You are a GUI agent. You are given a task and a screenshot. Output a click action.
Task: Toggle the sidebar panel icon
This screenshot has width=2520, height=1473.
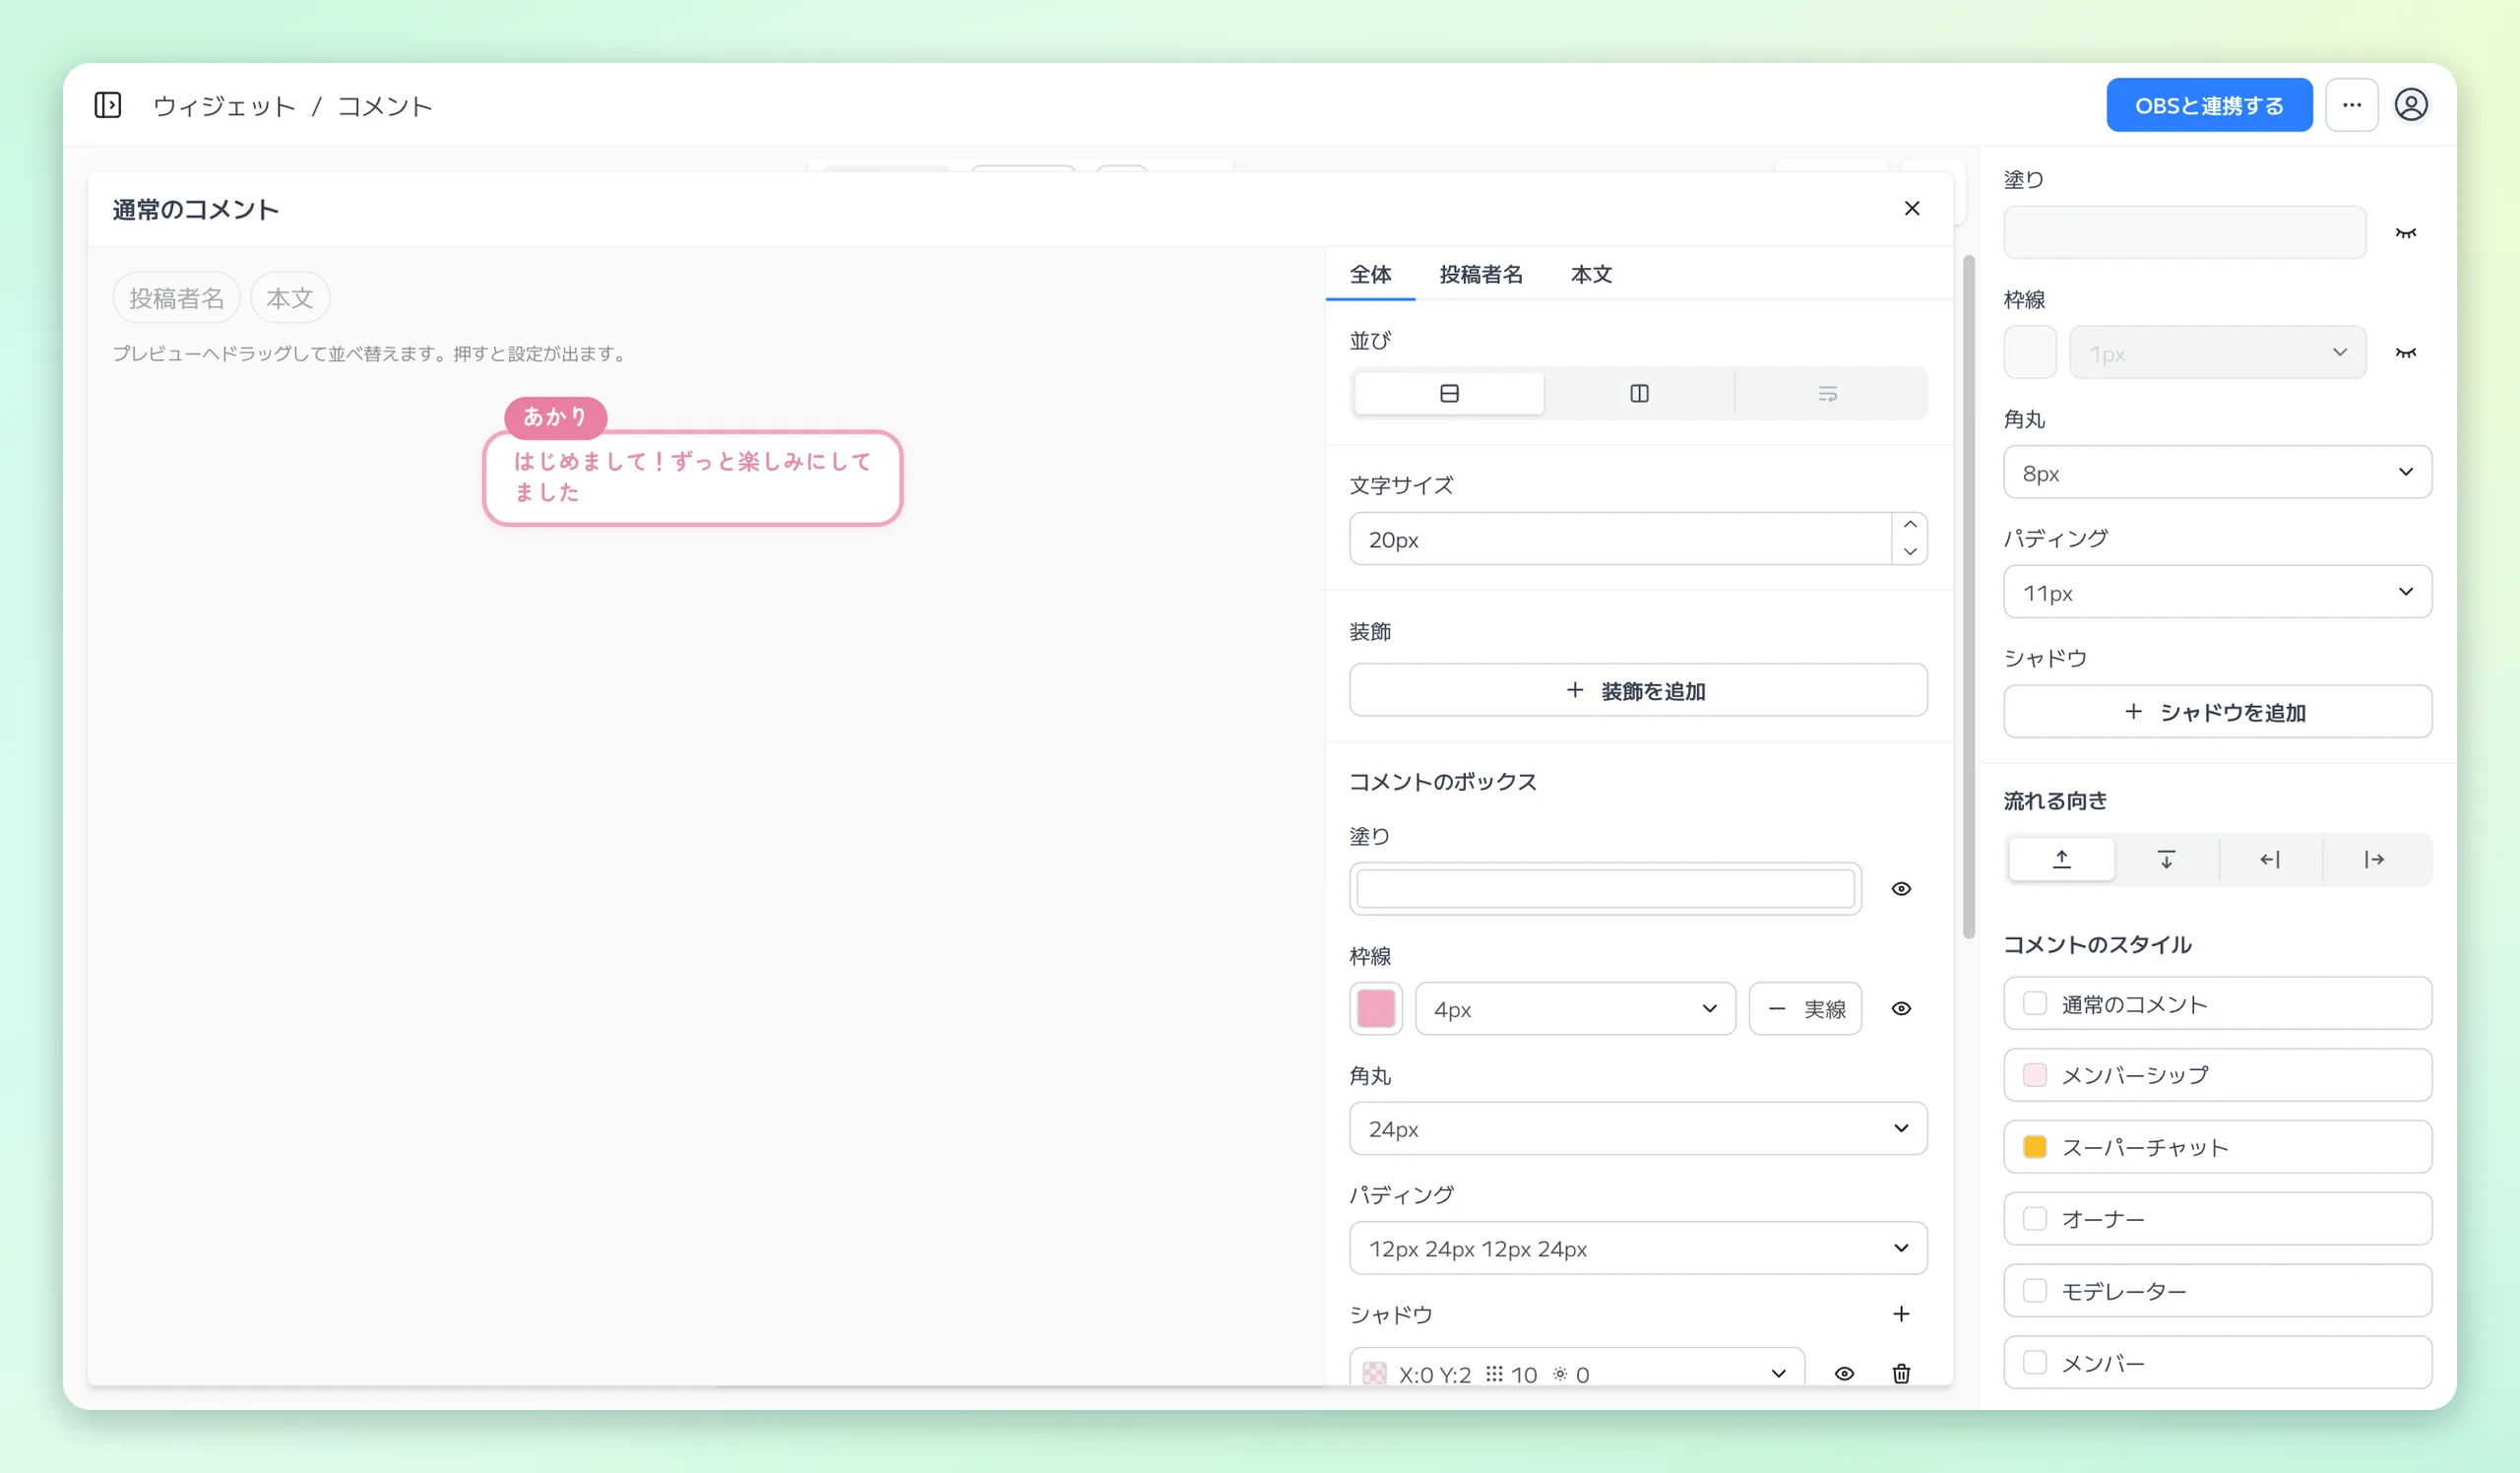click(x=108, y=105)
